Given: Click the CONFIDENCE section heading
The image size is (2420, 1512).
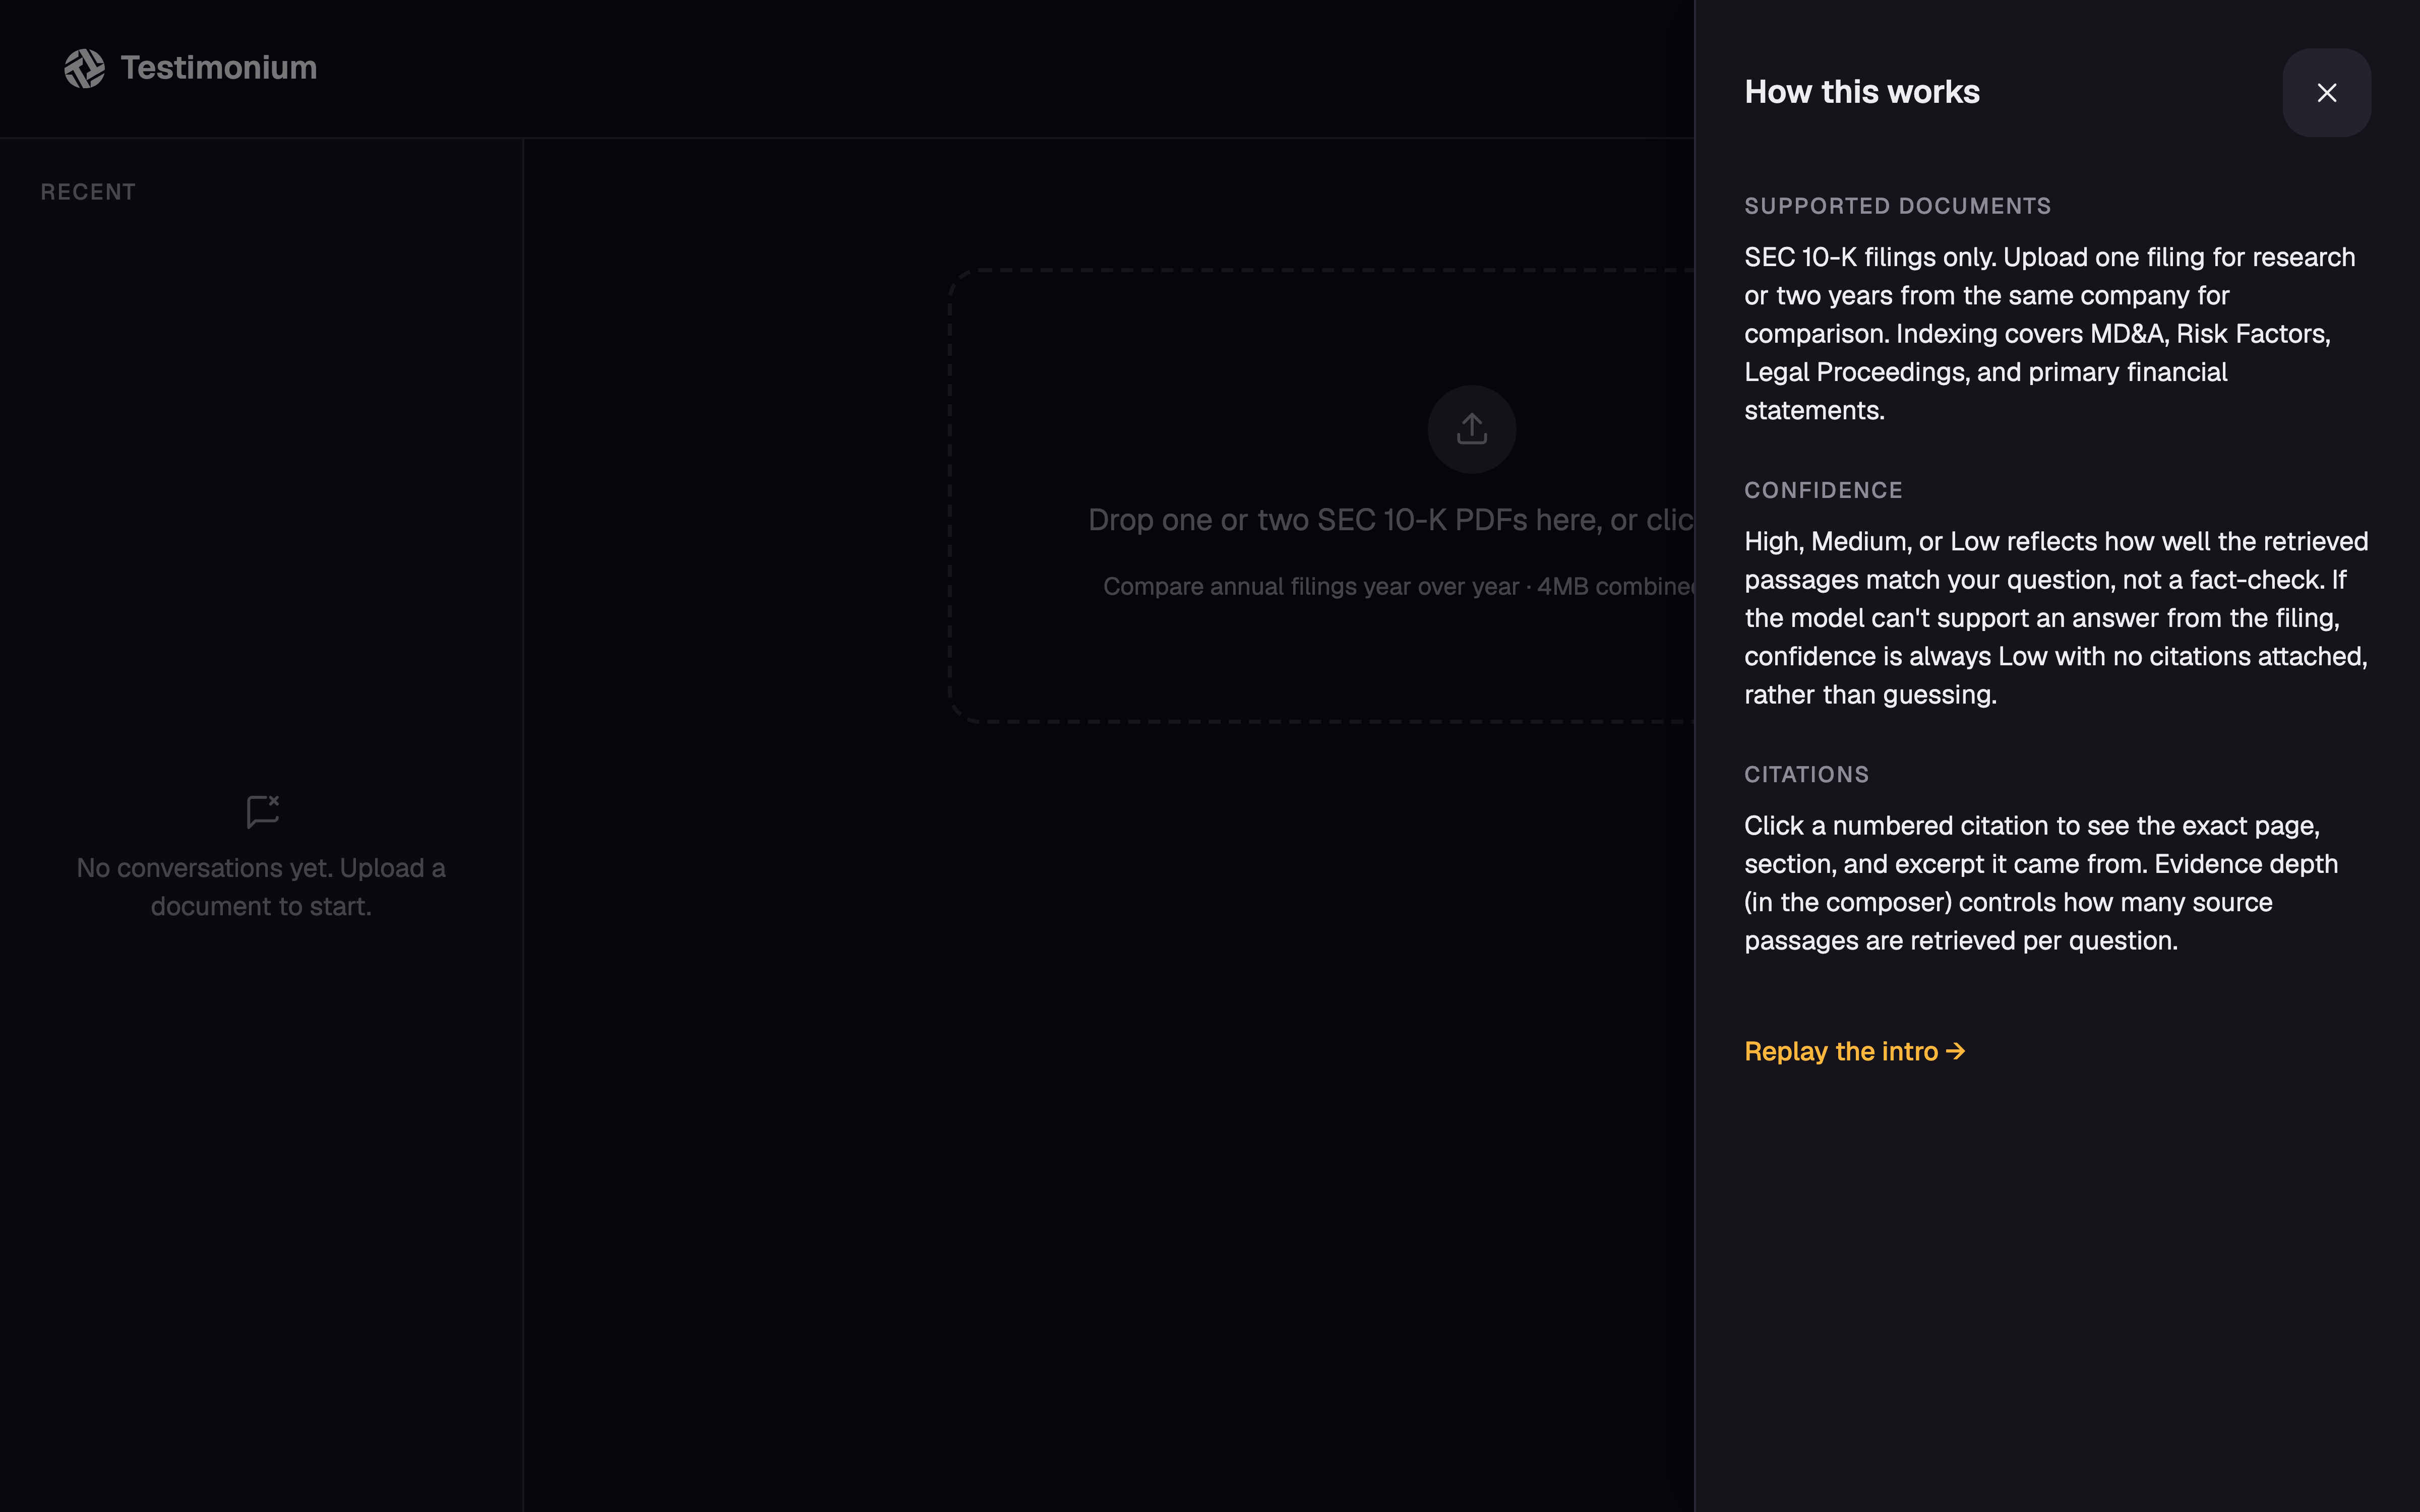Looking at the screenshot, I should 1823,490.
